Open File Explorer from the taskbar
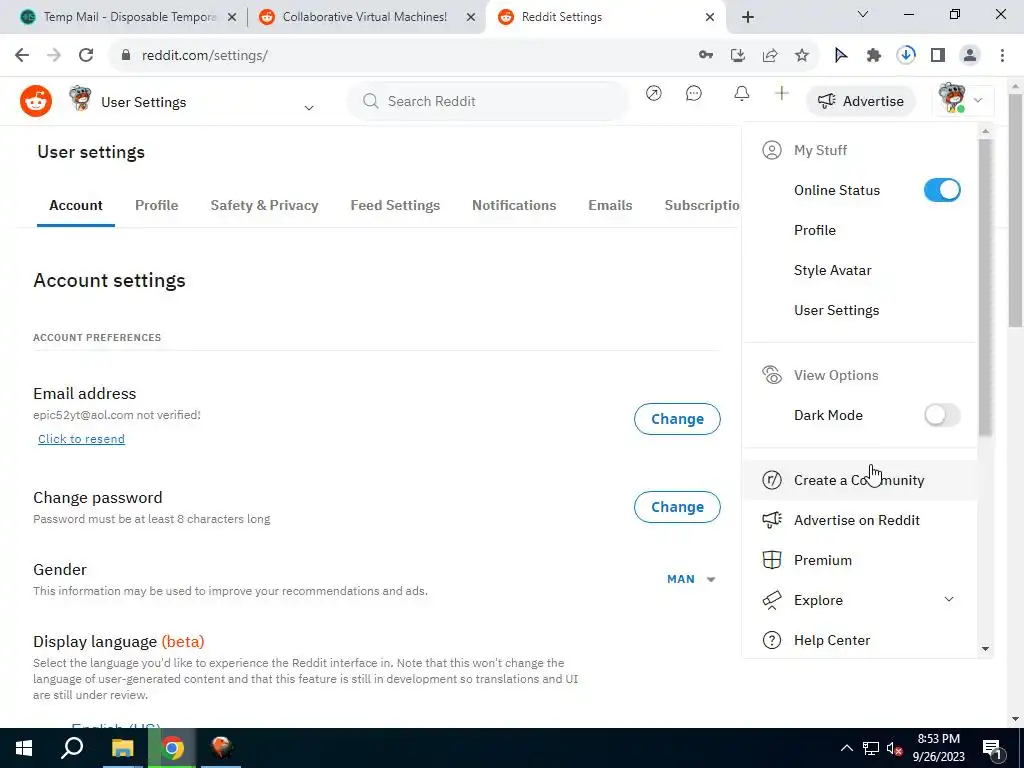 click(122, 748)
